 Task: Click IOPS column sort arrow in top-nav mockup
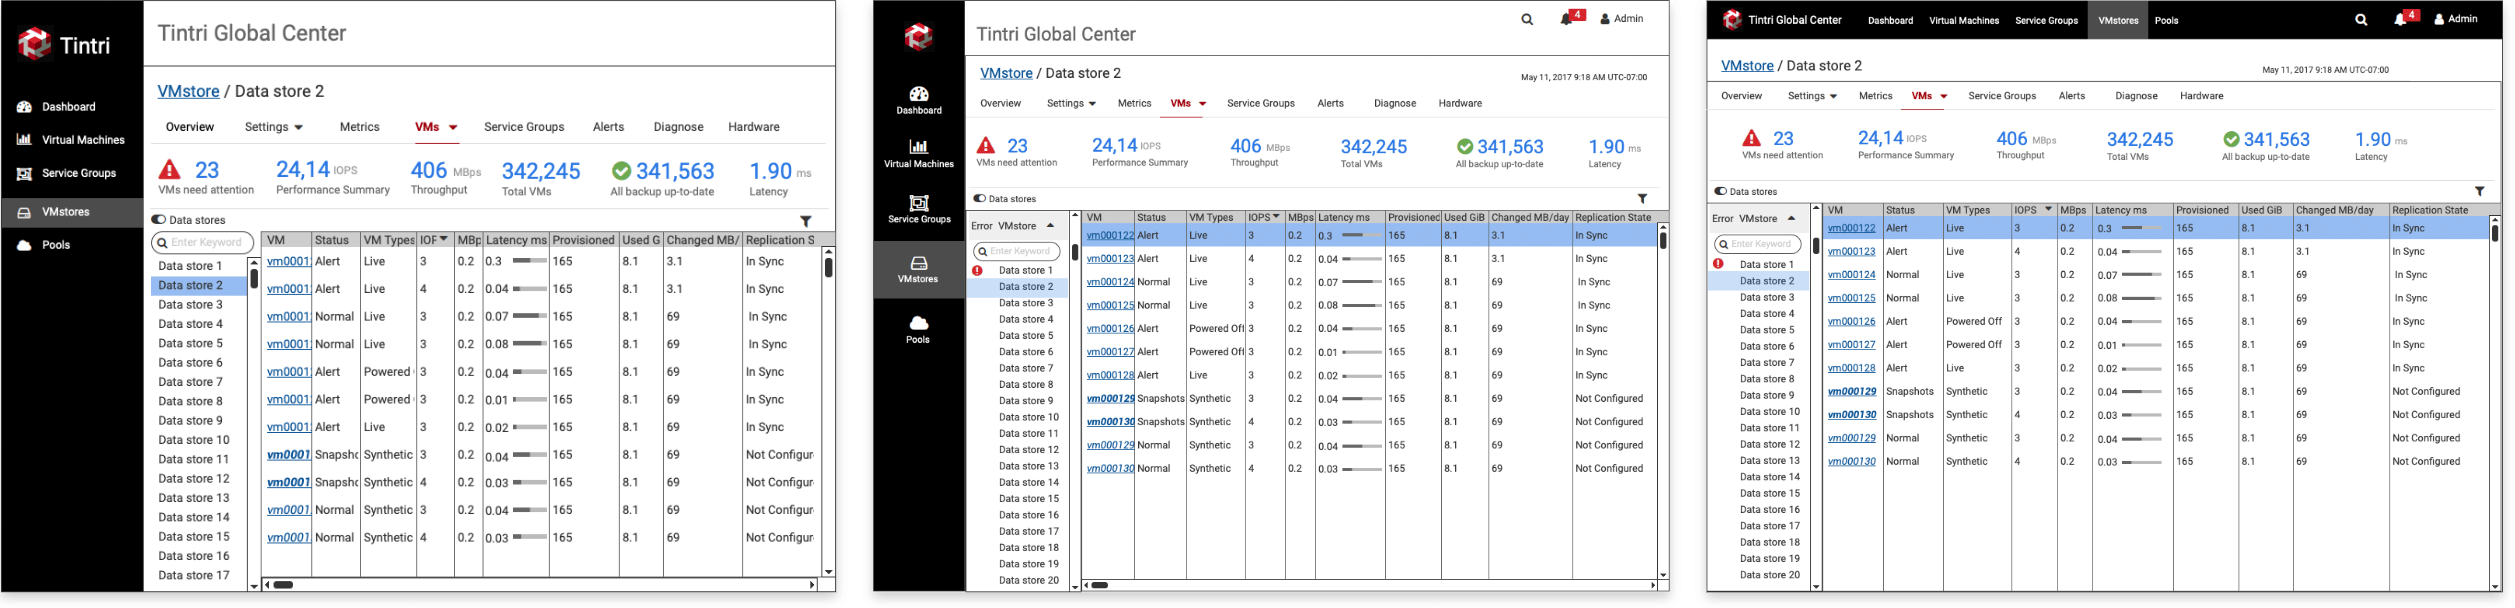pyautogui.click(x=2049, y=210)
